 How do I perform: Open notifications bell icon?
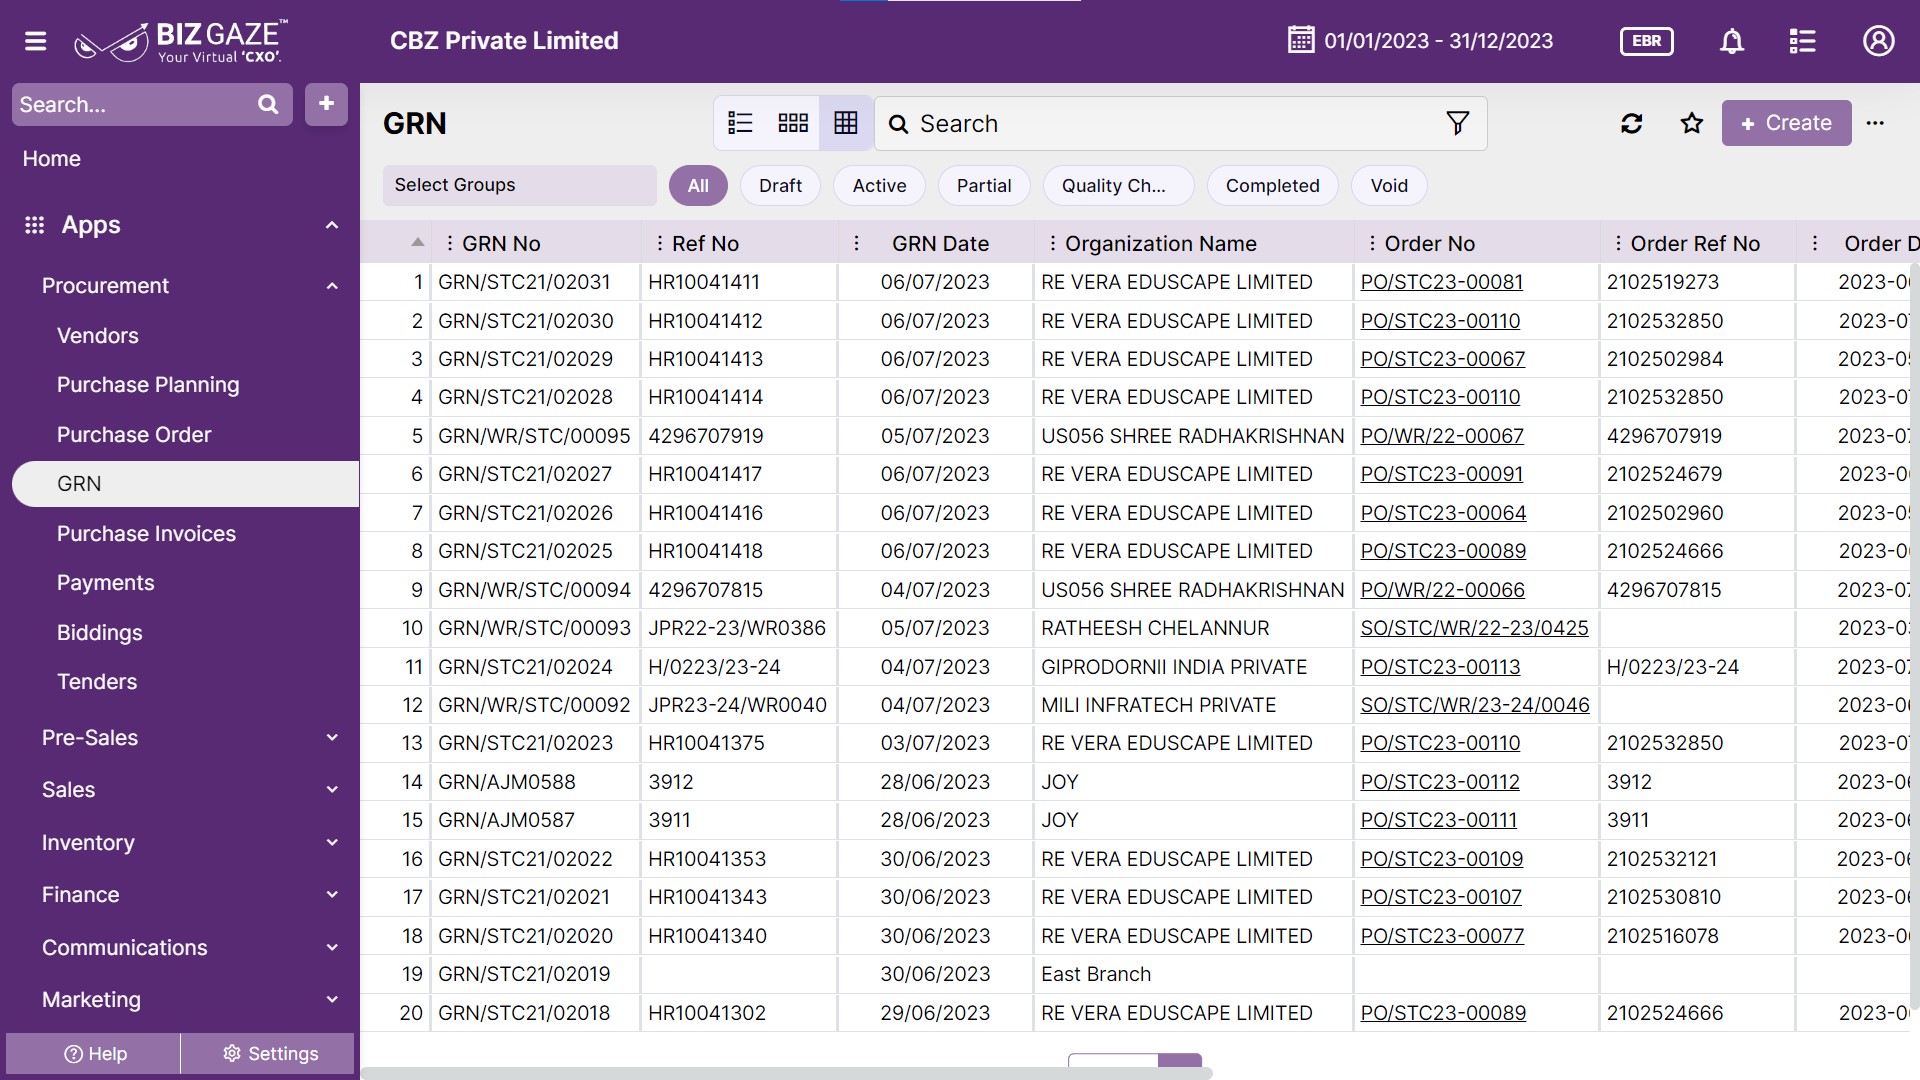click(x=1732, y=41)
